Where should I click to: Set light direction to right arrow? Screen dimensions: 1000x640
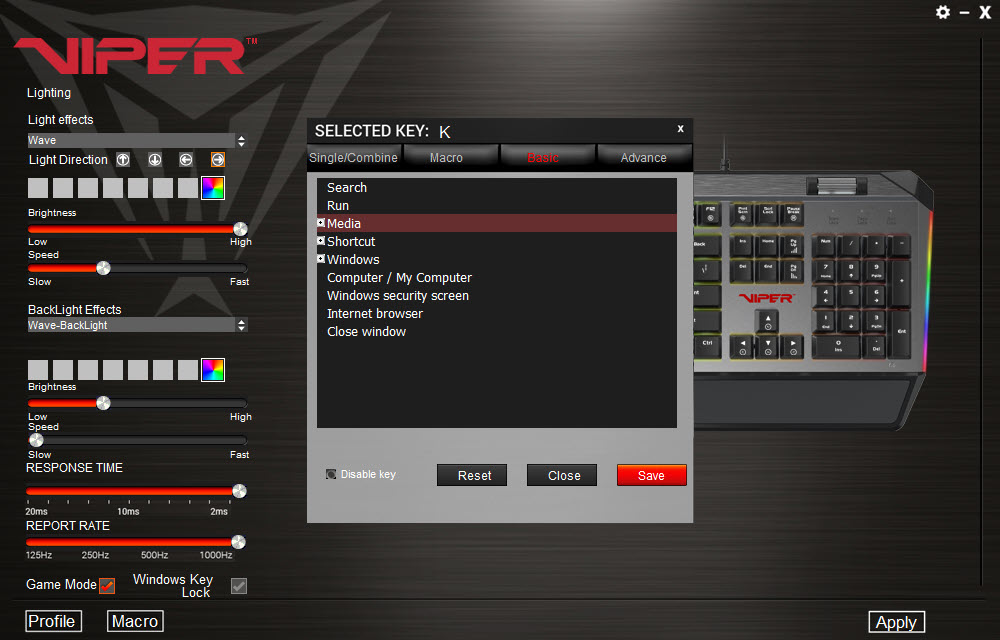point(217,159)
